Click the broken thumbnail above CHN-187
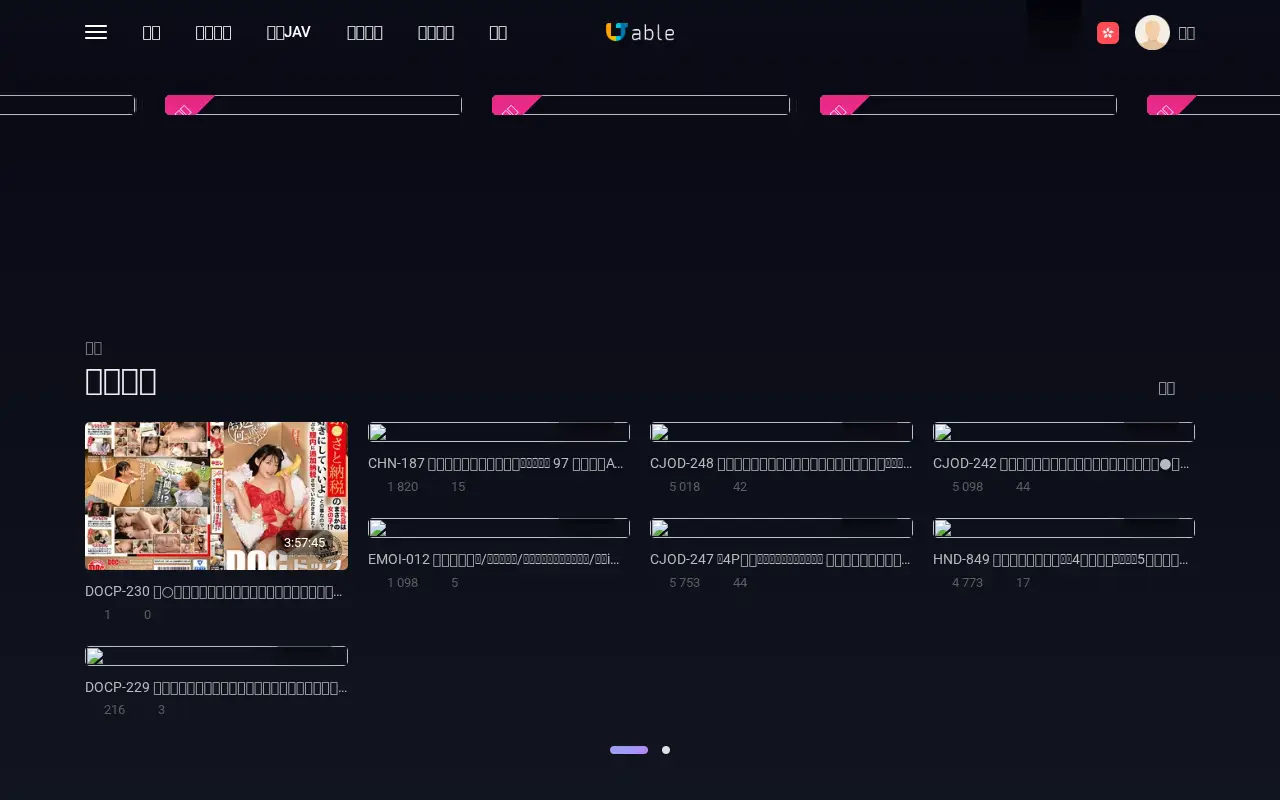The image size is (1280, 800). coord(499,432)
